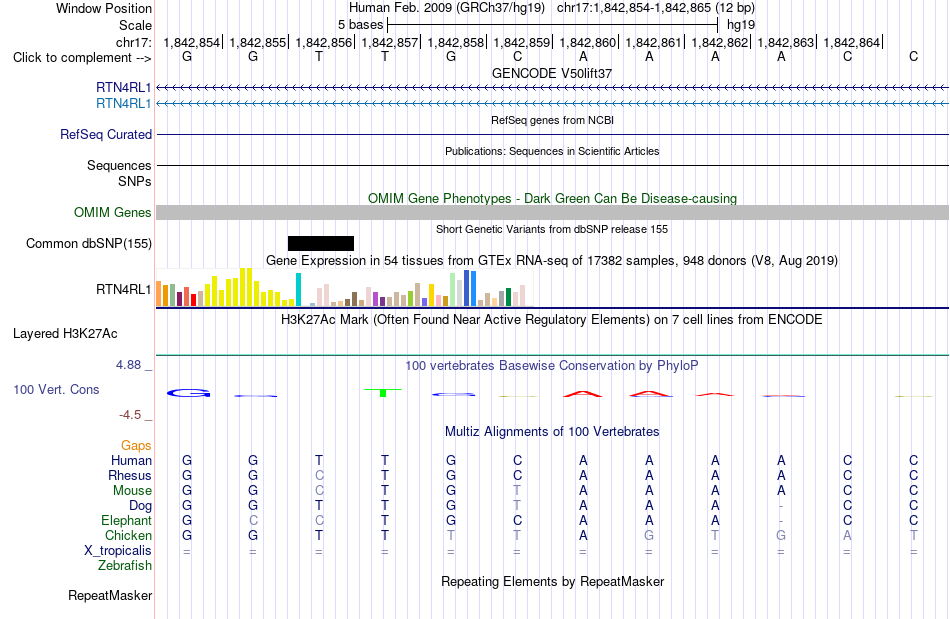
Task: Click the Multiz Alignments of 100 Vertebrates title
Action: point(552,431)
